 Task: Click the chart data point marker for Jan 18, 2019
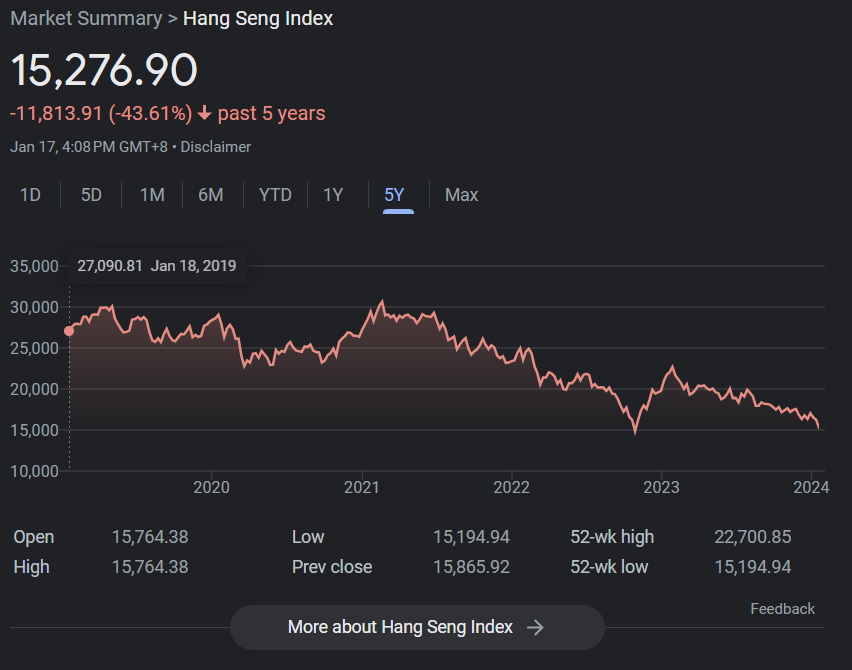69,331
